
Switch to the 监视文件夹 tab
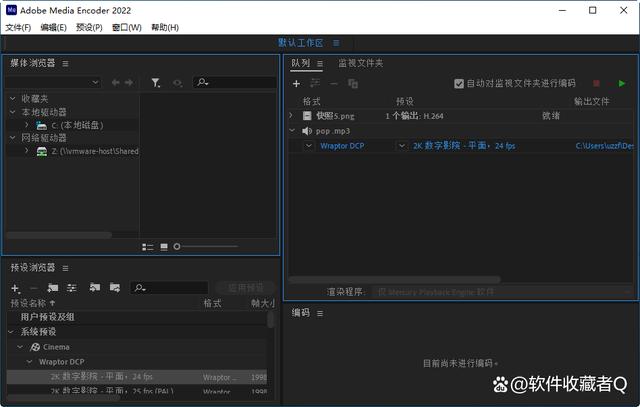point(360,63)
